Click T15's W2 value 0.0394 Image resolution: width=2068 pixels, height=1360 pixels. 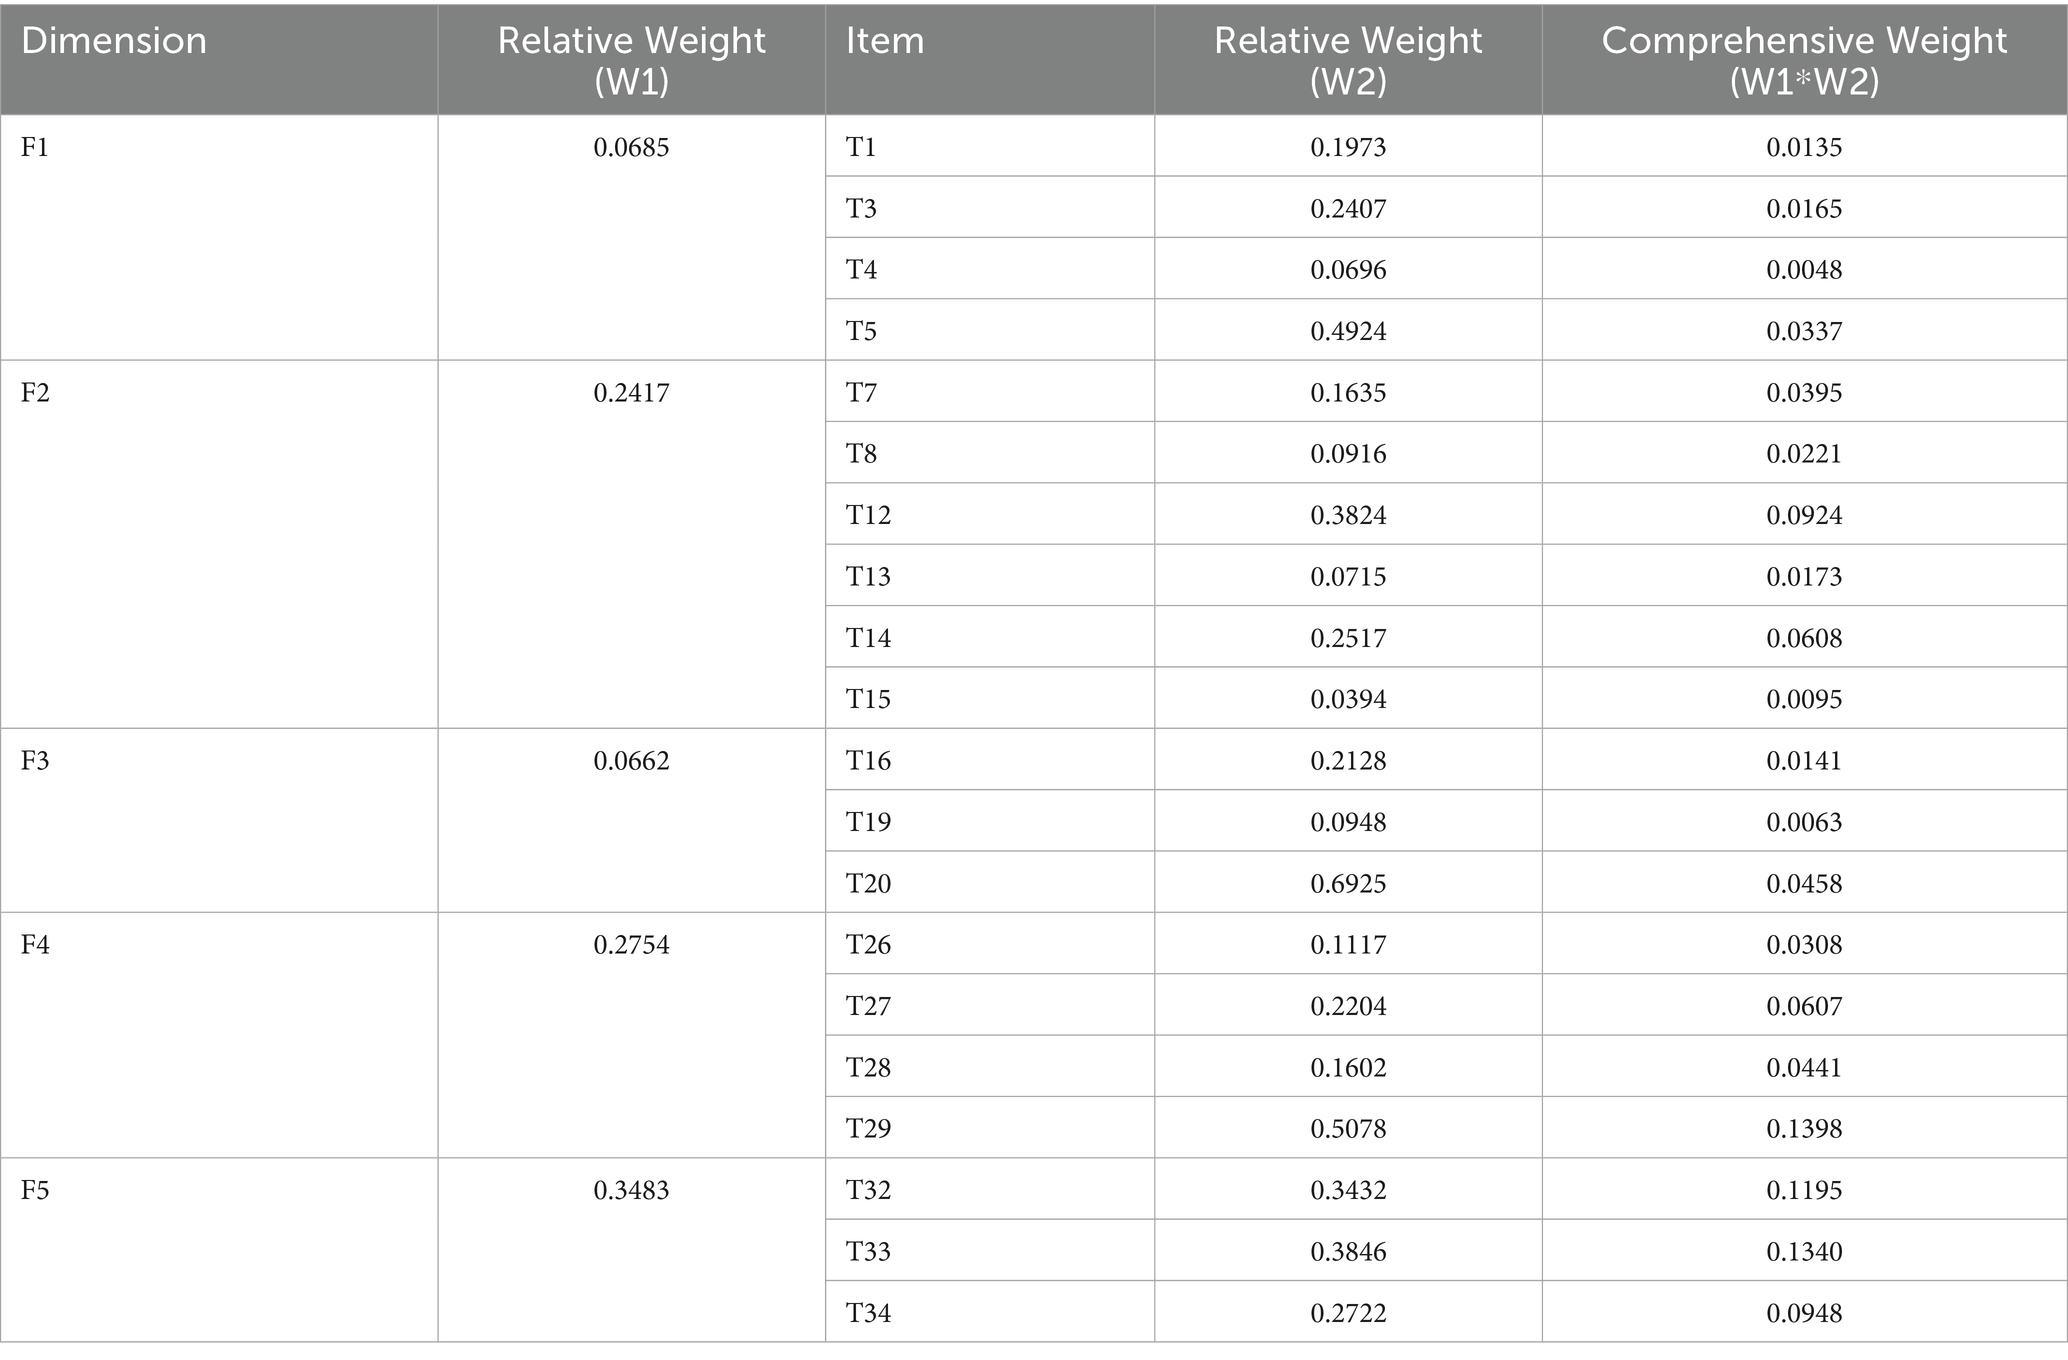click(x=1348, y=699)
